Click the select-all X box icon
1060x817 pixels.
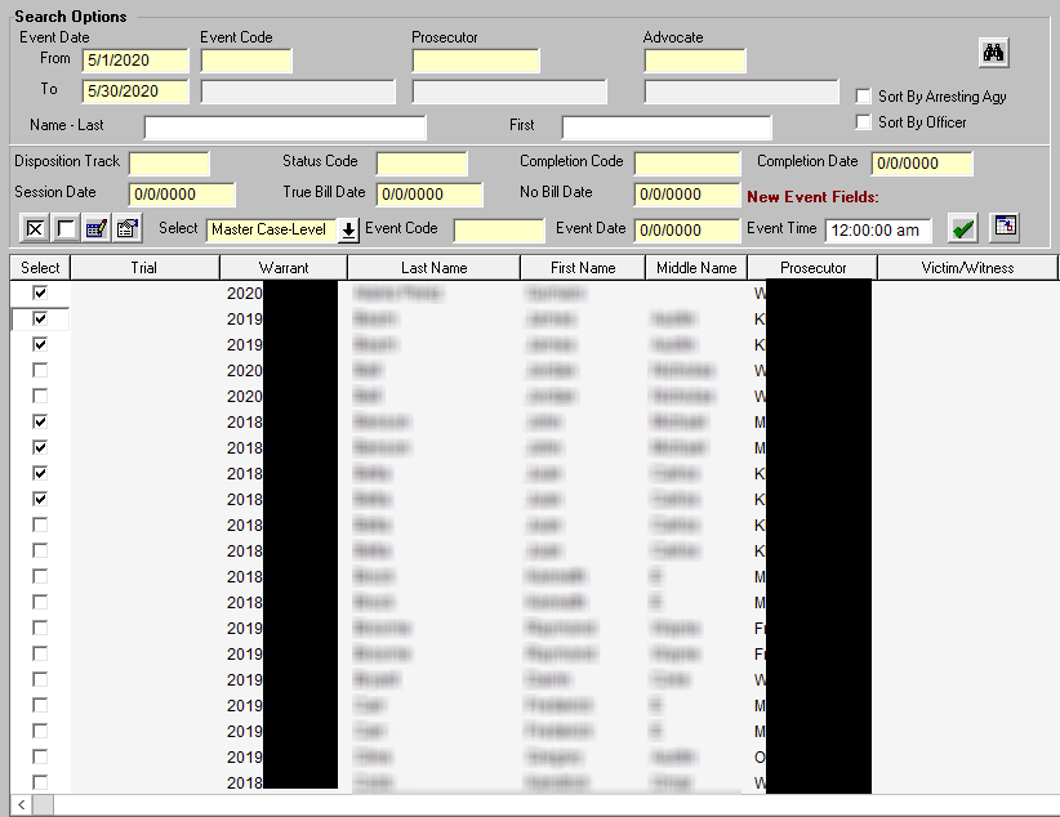[x=34, y=229]
